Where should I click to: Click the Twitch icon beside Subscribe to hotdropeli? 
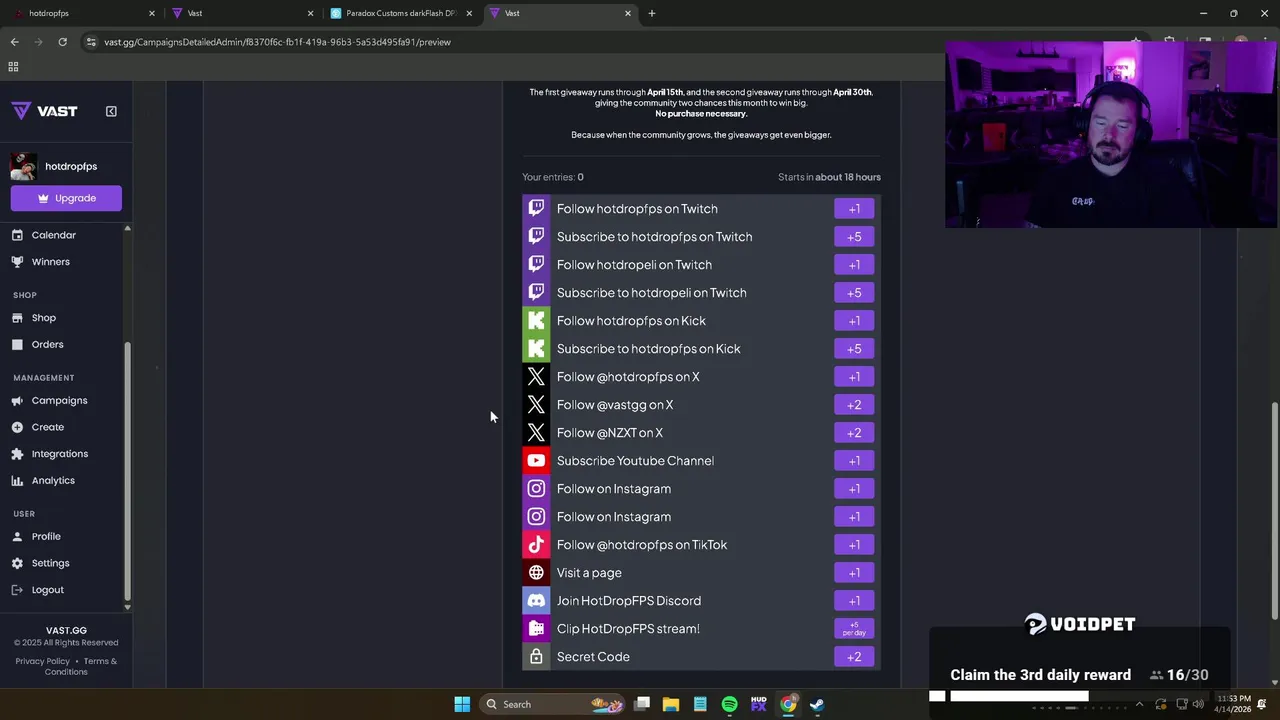536,292
